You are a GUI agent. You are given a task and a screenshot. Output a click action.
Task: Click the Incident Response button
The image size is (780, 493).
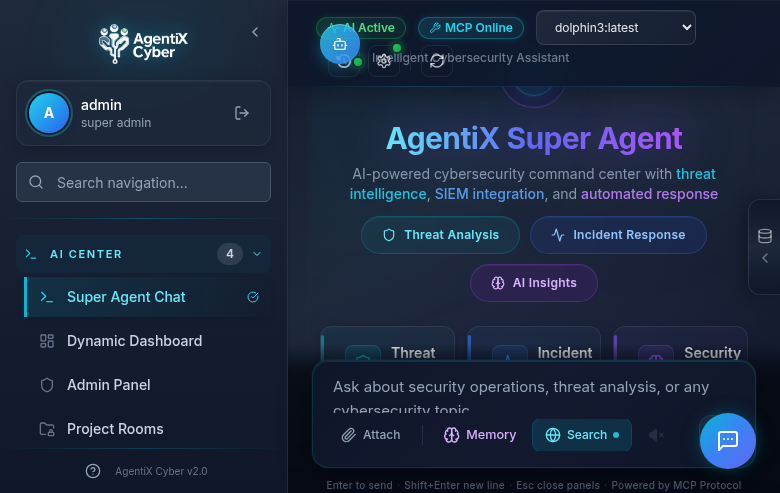point(618,235)
